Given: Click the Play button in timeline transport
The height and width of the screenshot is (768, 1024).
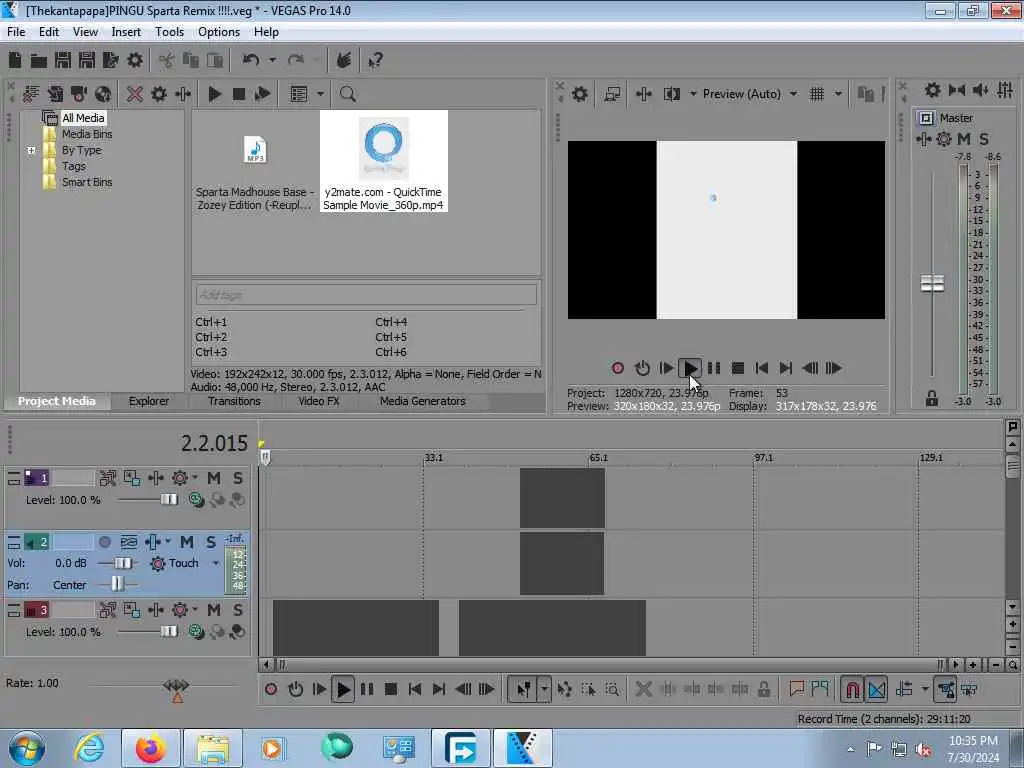Looking at the screenshot, I should [x=343, y=689].
